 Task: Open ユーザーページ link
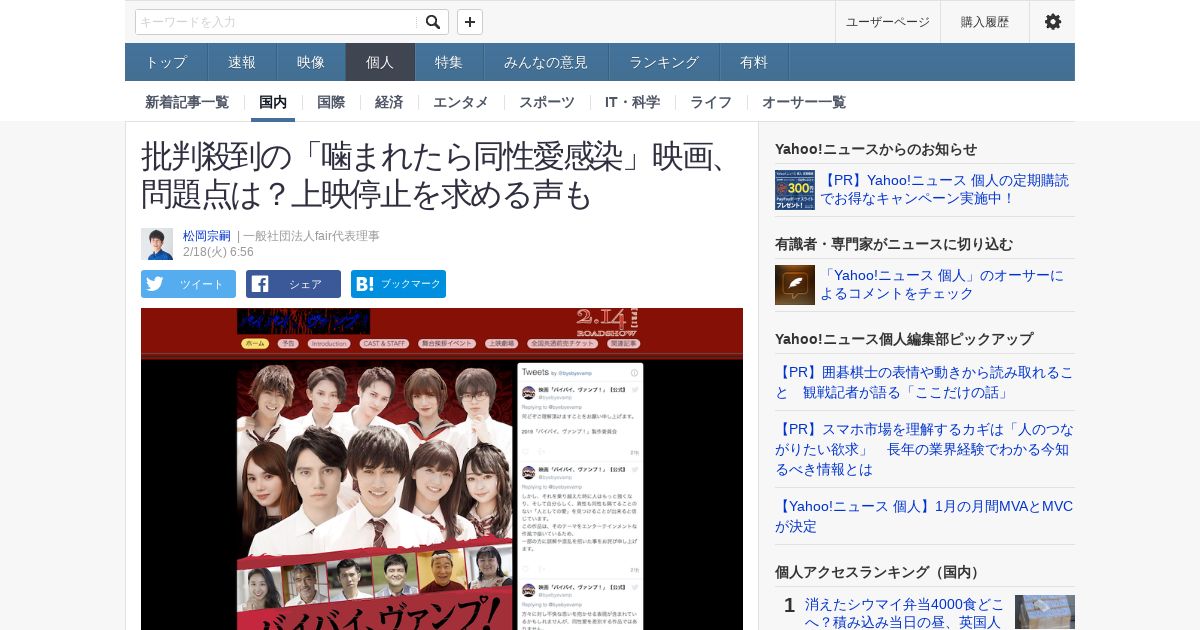click(x=888, y=22)
